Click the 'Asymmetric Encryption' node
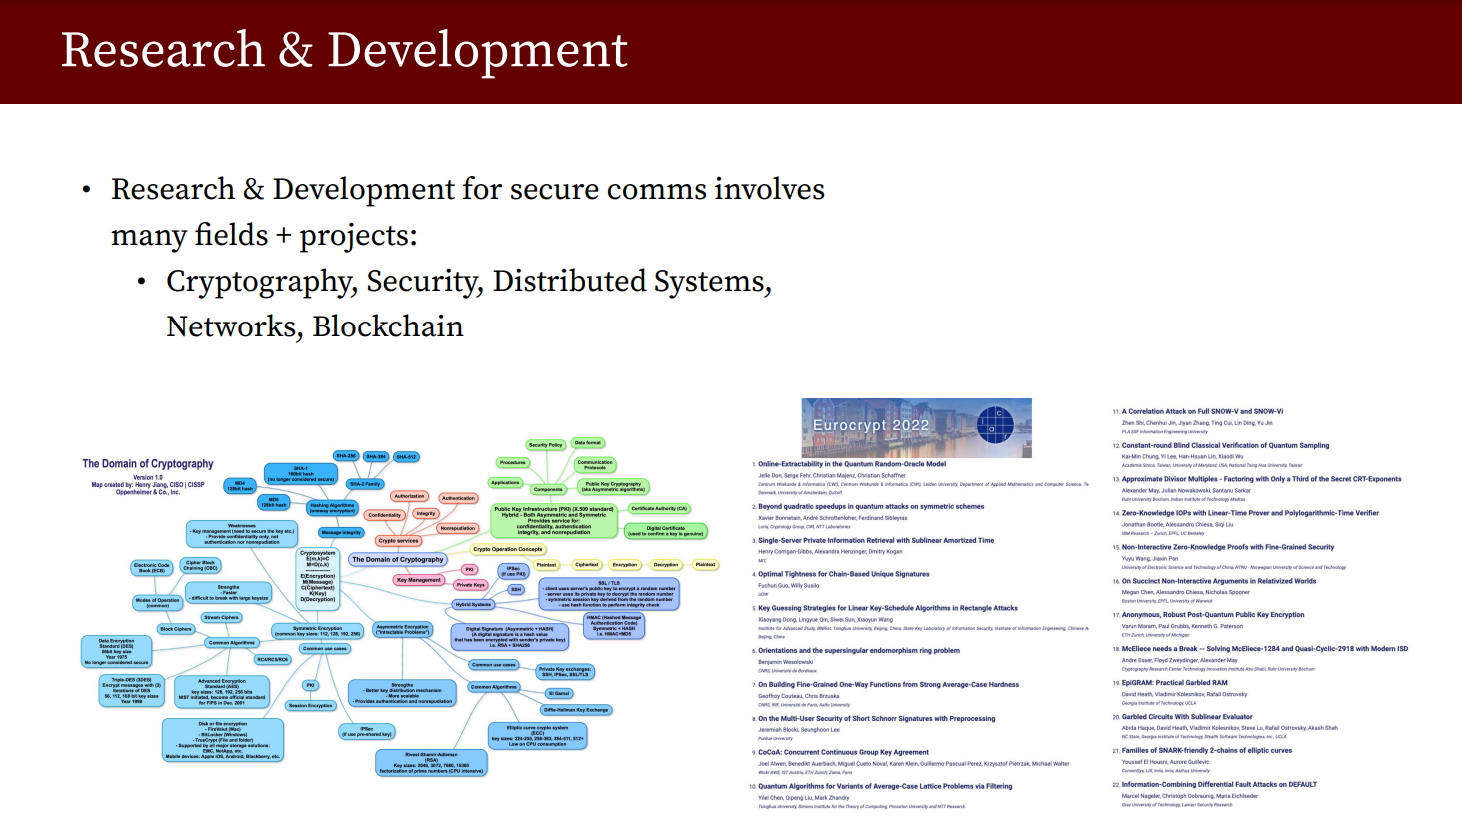Viewport: 1462px width, 823px height. point(402,629)
